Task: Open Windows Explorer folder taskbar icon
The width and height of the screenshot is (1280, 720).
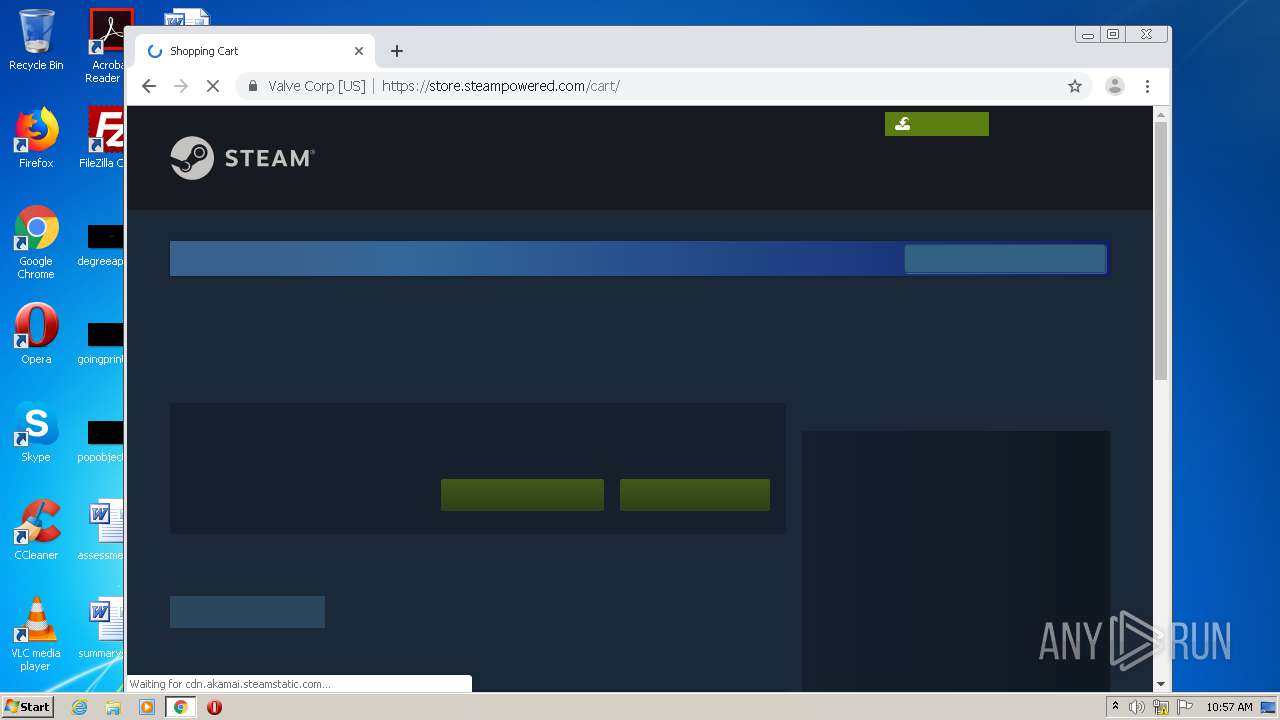Action: (113, 707)
